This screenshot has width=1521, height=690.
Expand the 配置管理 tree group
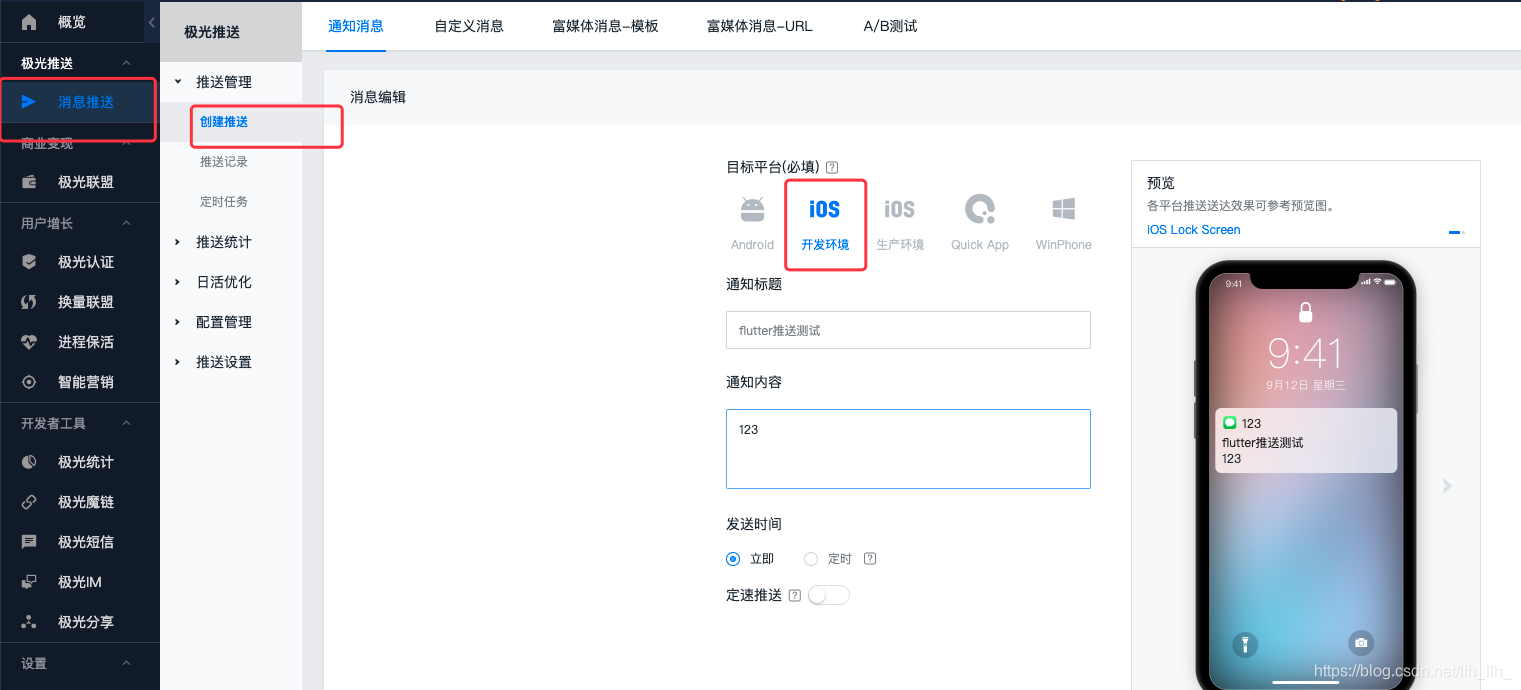pyautogui.click(x=178, y=322)
